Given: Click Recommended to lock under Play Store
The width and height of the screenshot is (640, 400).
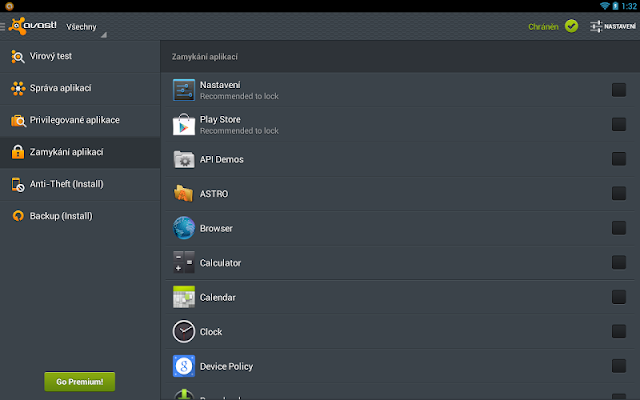Looking at the screenshot, I should 239,131.
